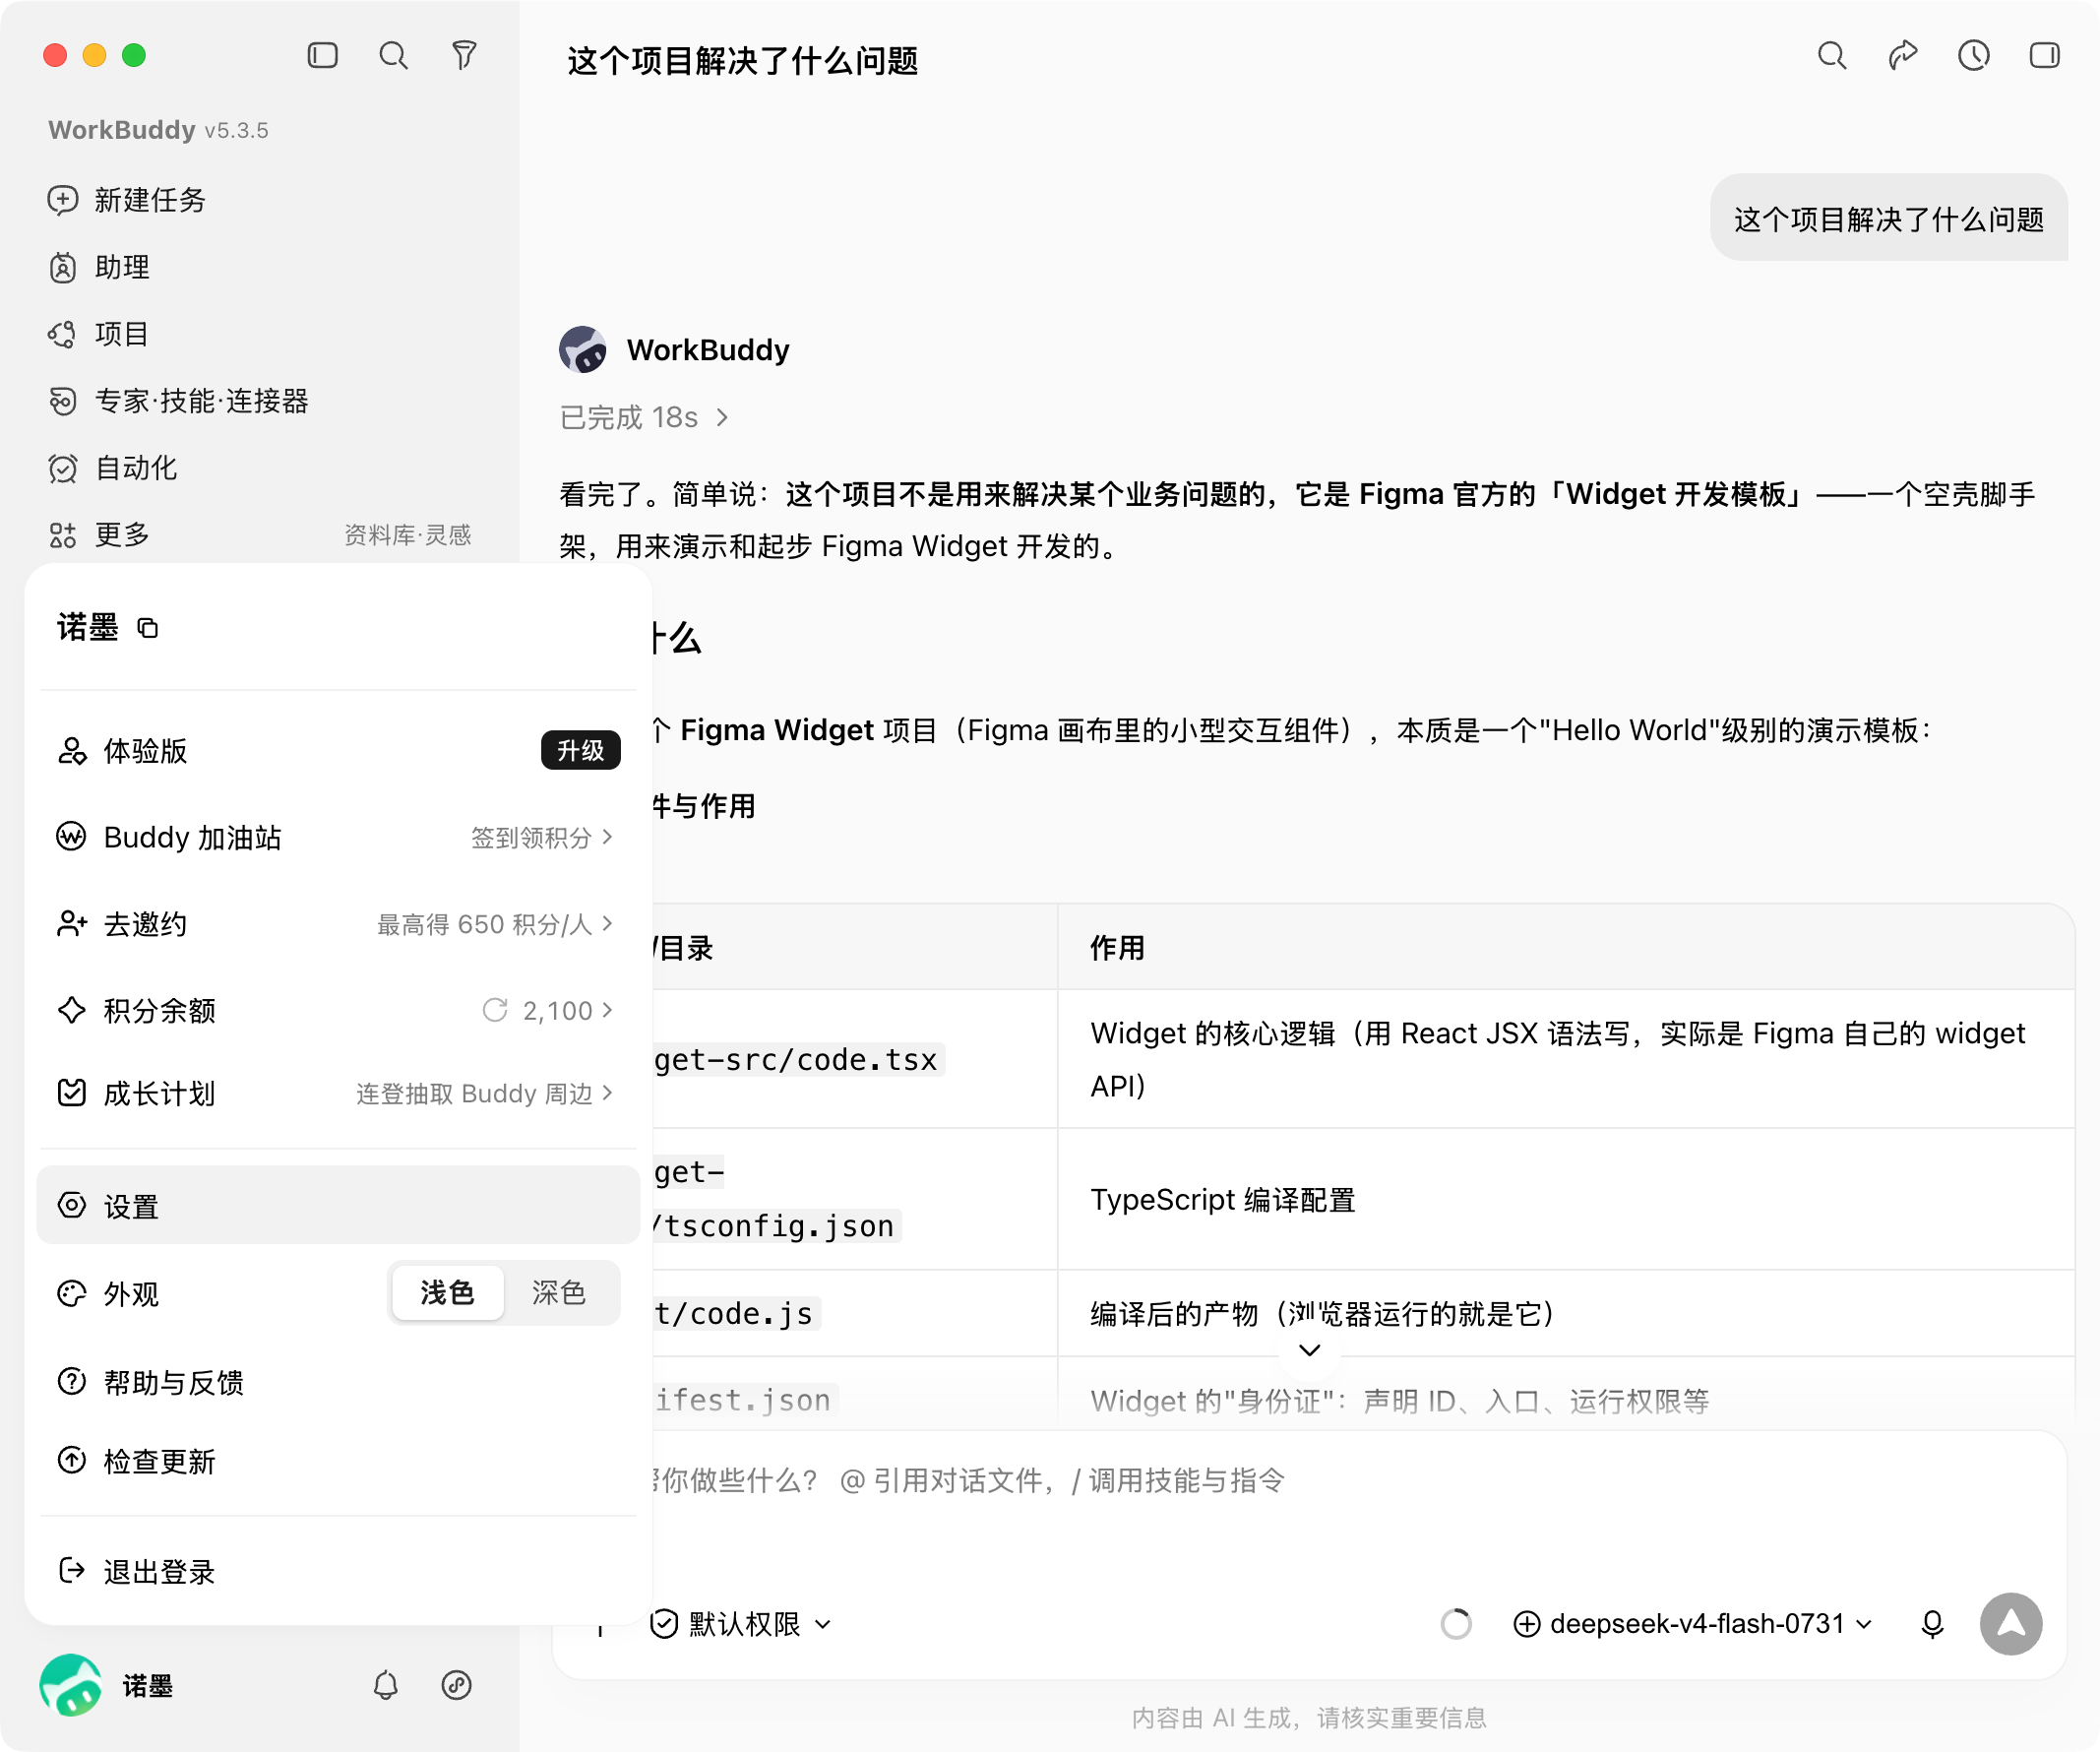Share the conversation with arrow icon
The width and height of the screenshot is (2100, 1752).
coord(1902,55)
